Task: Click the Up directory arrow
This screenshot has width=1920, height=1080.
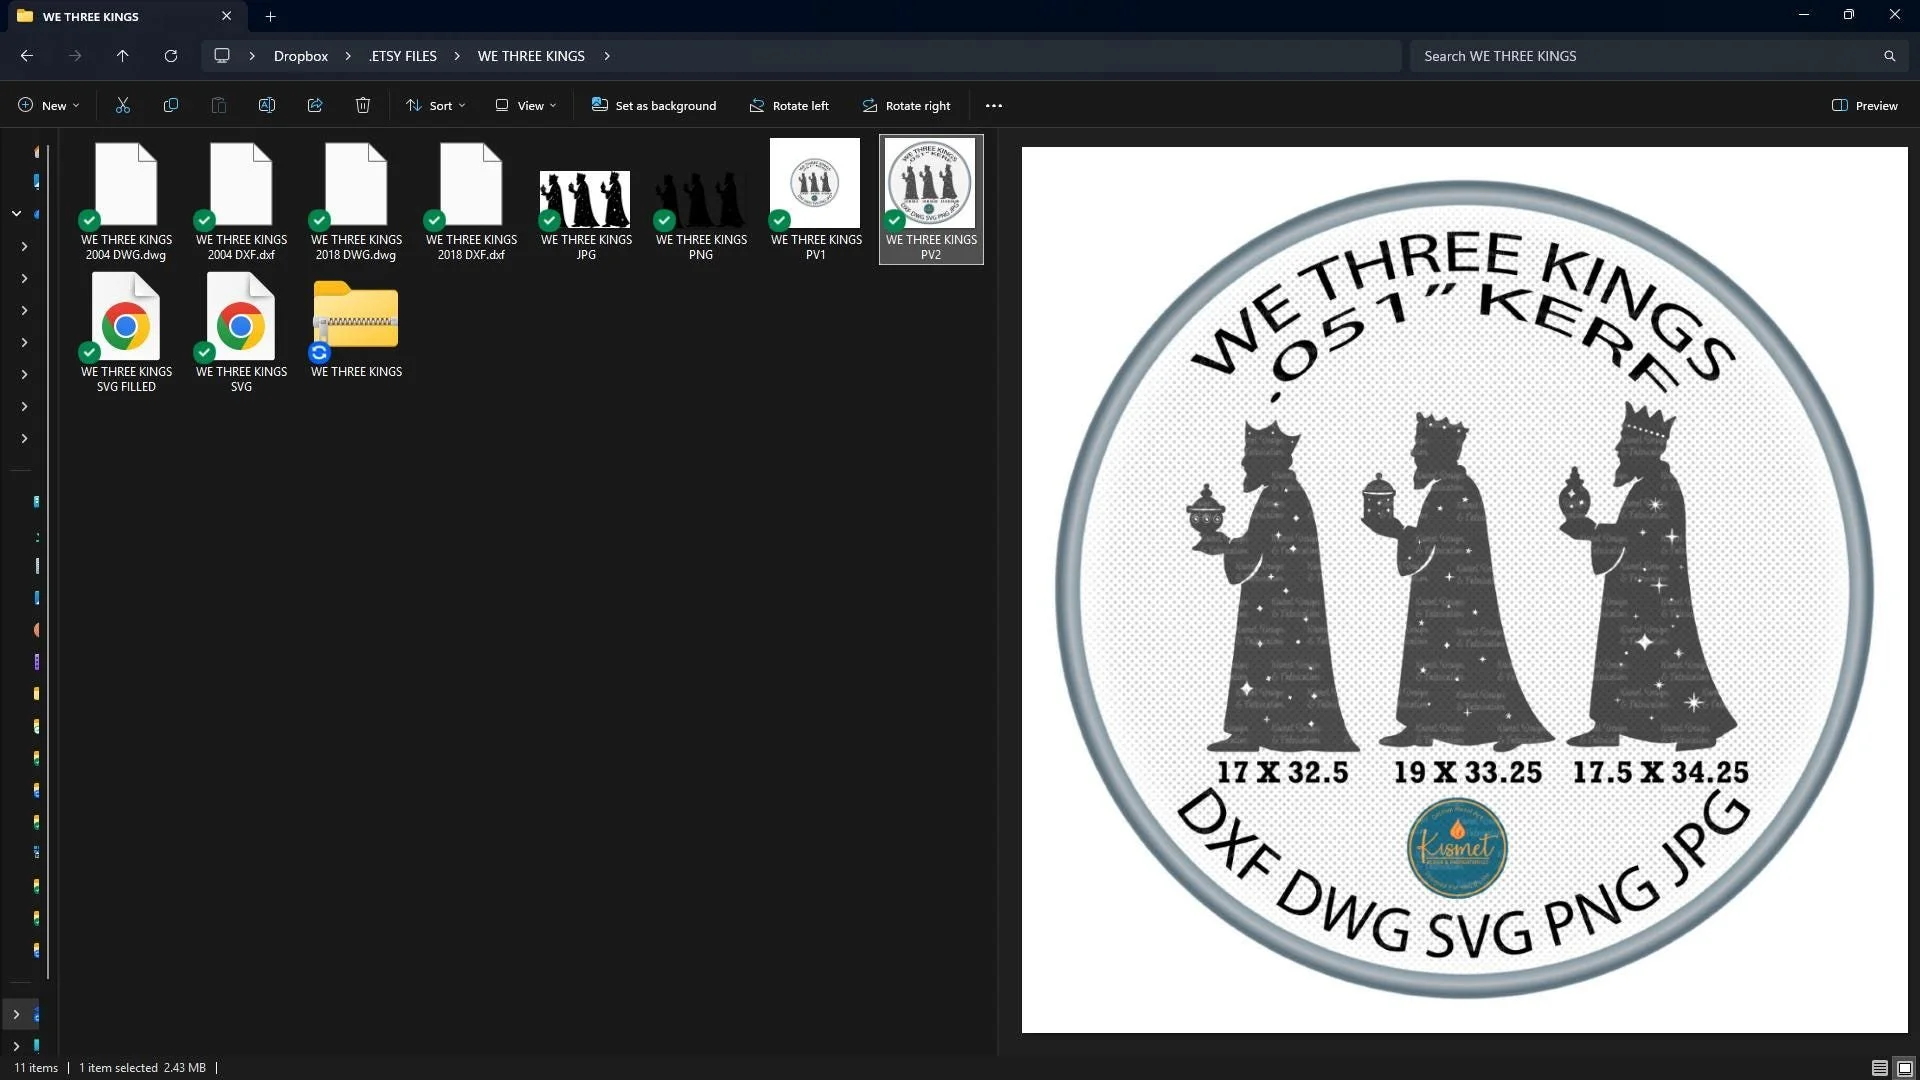Action: click(x=123, y=56)
